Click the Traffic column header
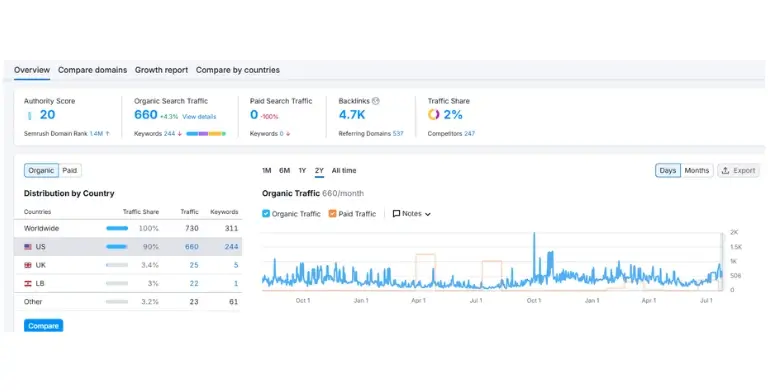This screenshot has height=392, width=768. point(190,212)
